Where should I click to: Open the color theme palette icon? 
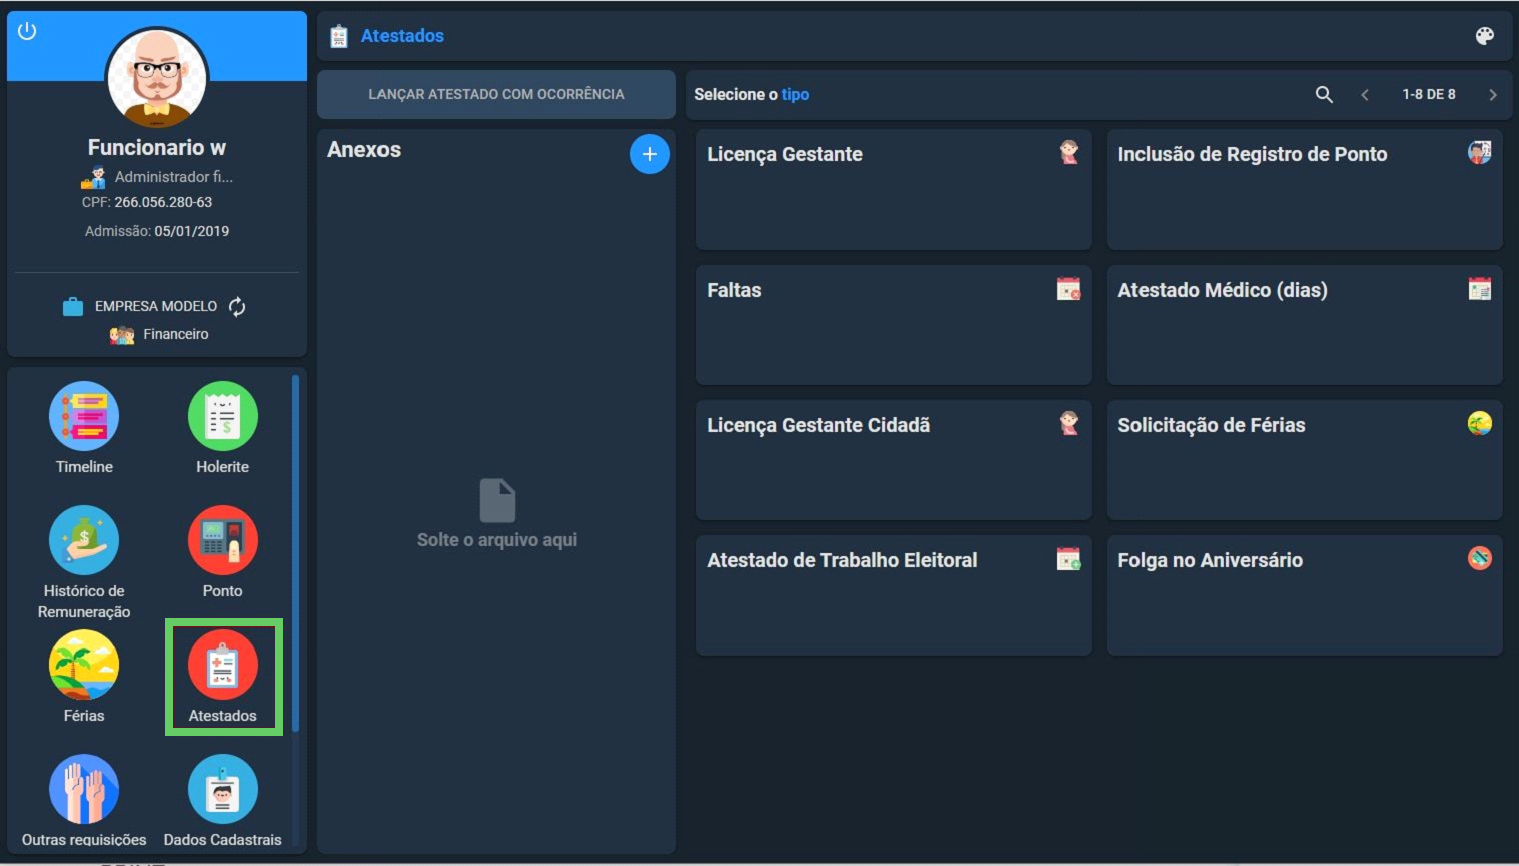pos(1485,36)
